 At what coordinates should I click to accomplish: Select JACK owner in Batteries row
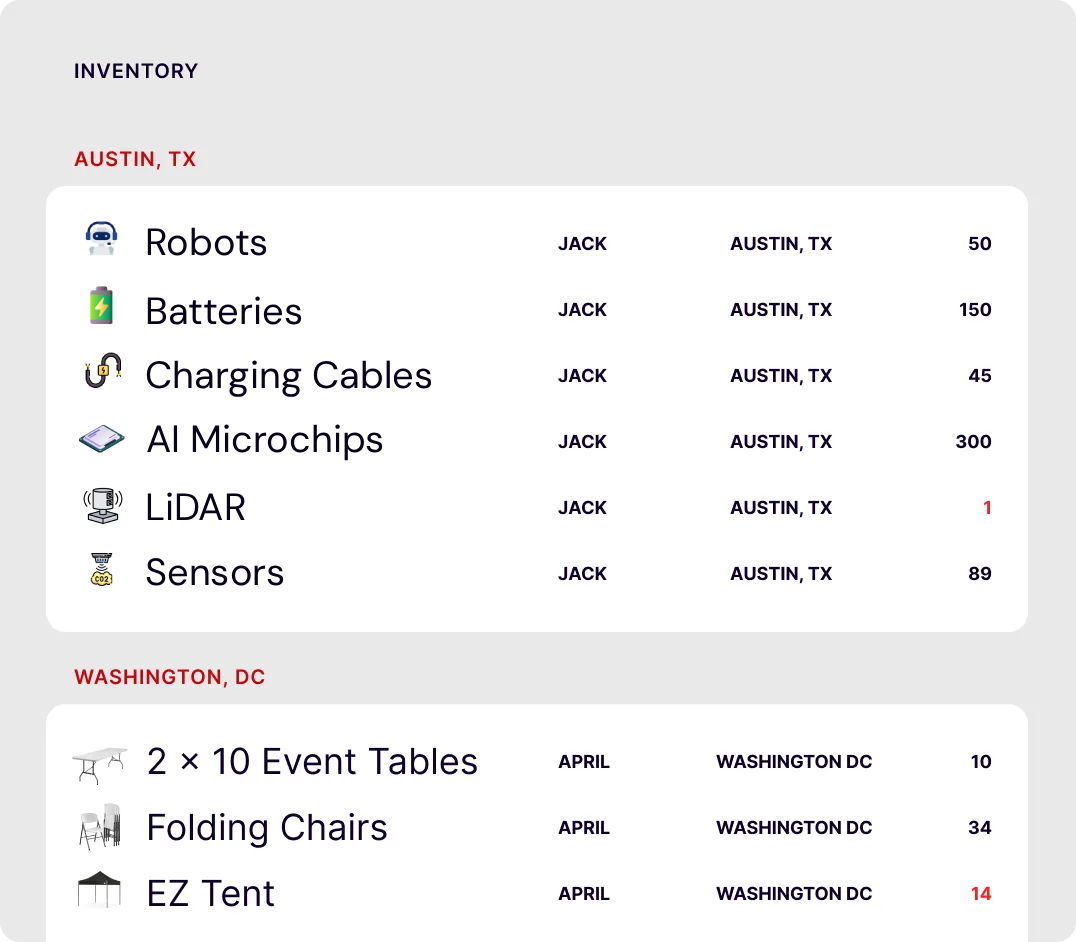pyautogui.click(x=583, y=309)
